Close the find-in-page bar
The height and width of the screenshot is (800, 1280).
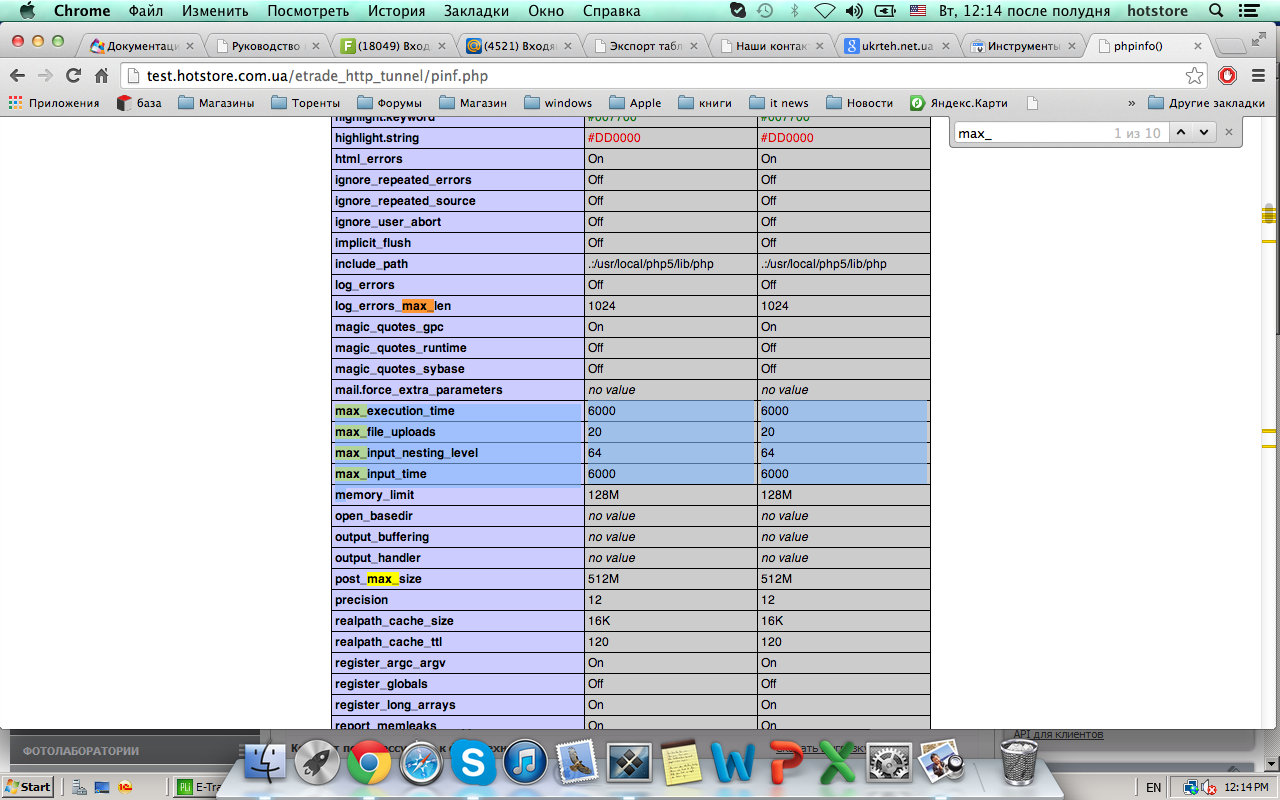tap(1229, 132)
